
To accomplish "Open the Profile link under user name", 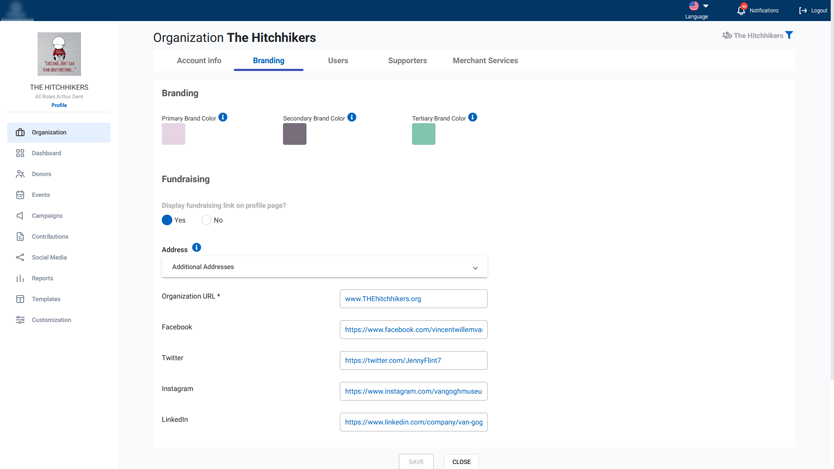I will [x=59, y=105].
